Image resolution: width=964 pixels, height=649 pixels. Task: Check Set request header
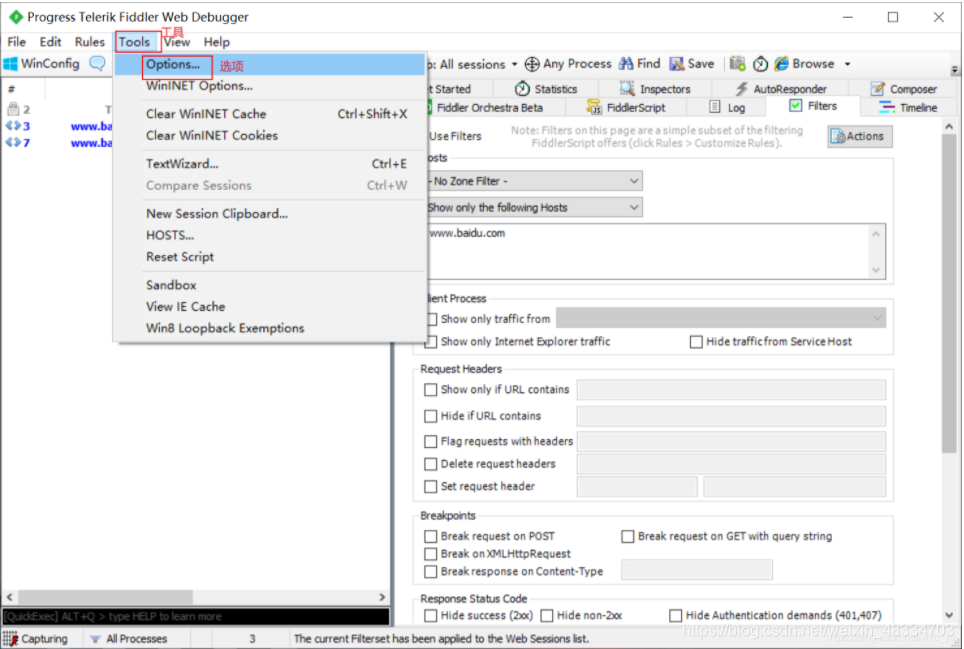coord(430,487)
